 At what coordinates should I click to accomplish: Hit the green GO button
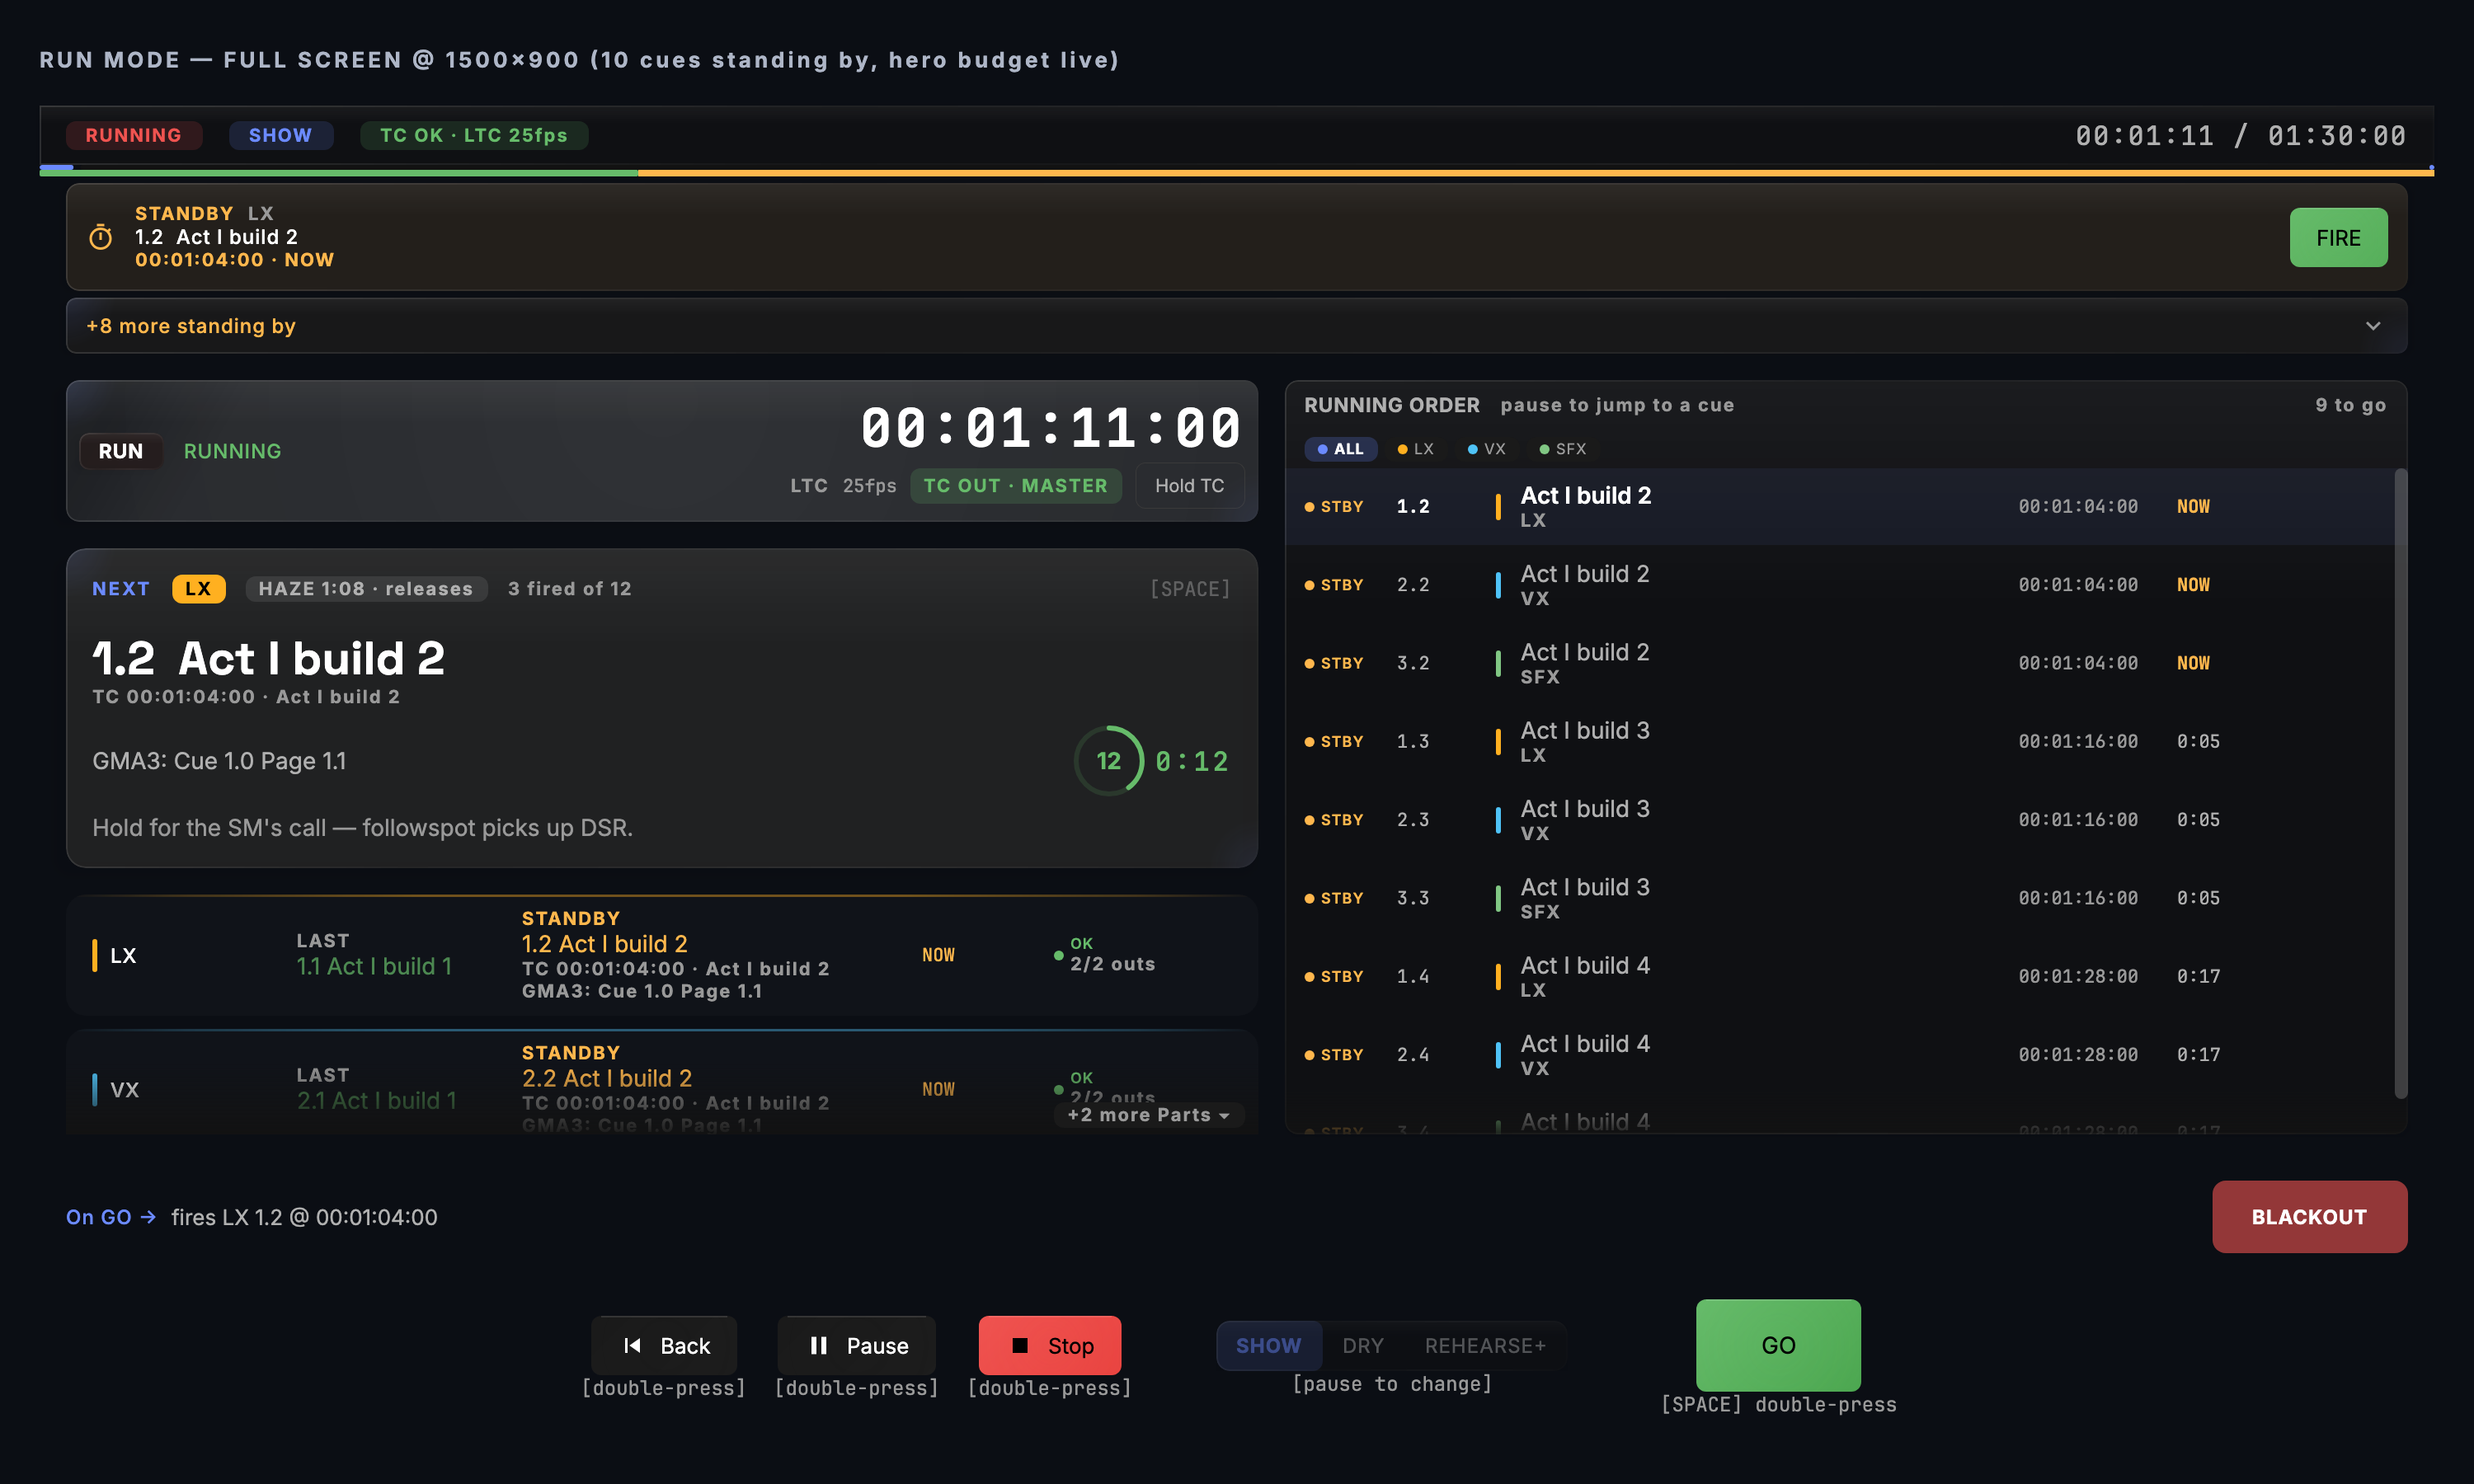tap(1778, 1345)
